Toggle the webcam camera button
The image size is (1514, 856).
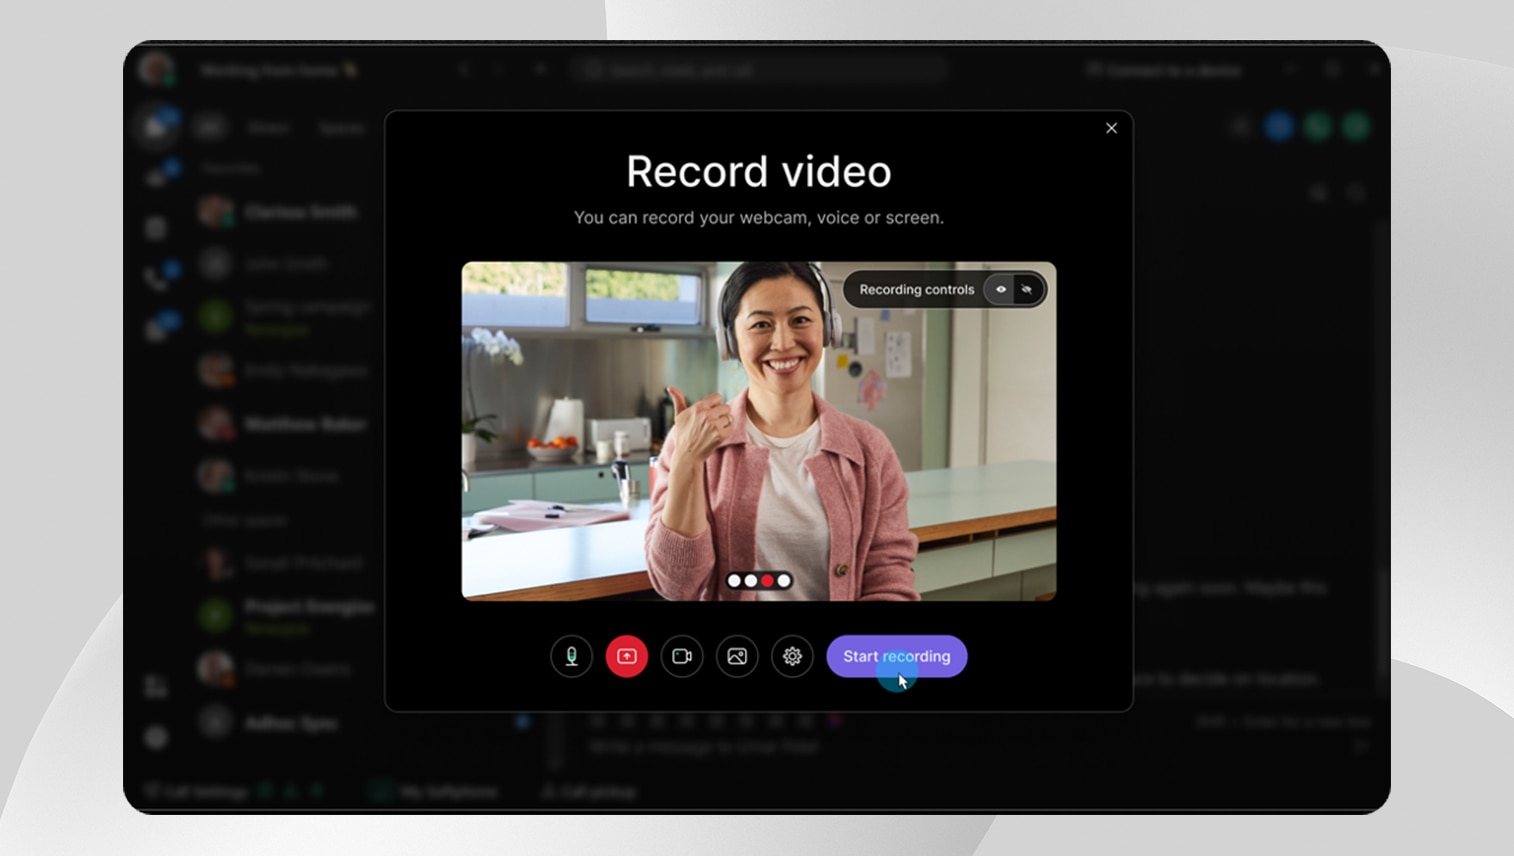point(682,656)
